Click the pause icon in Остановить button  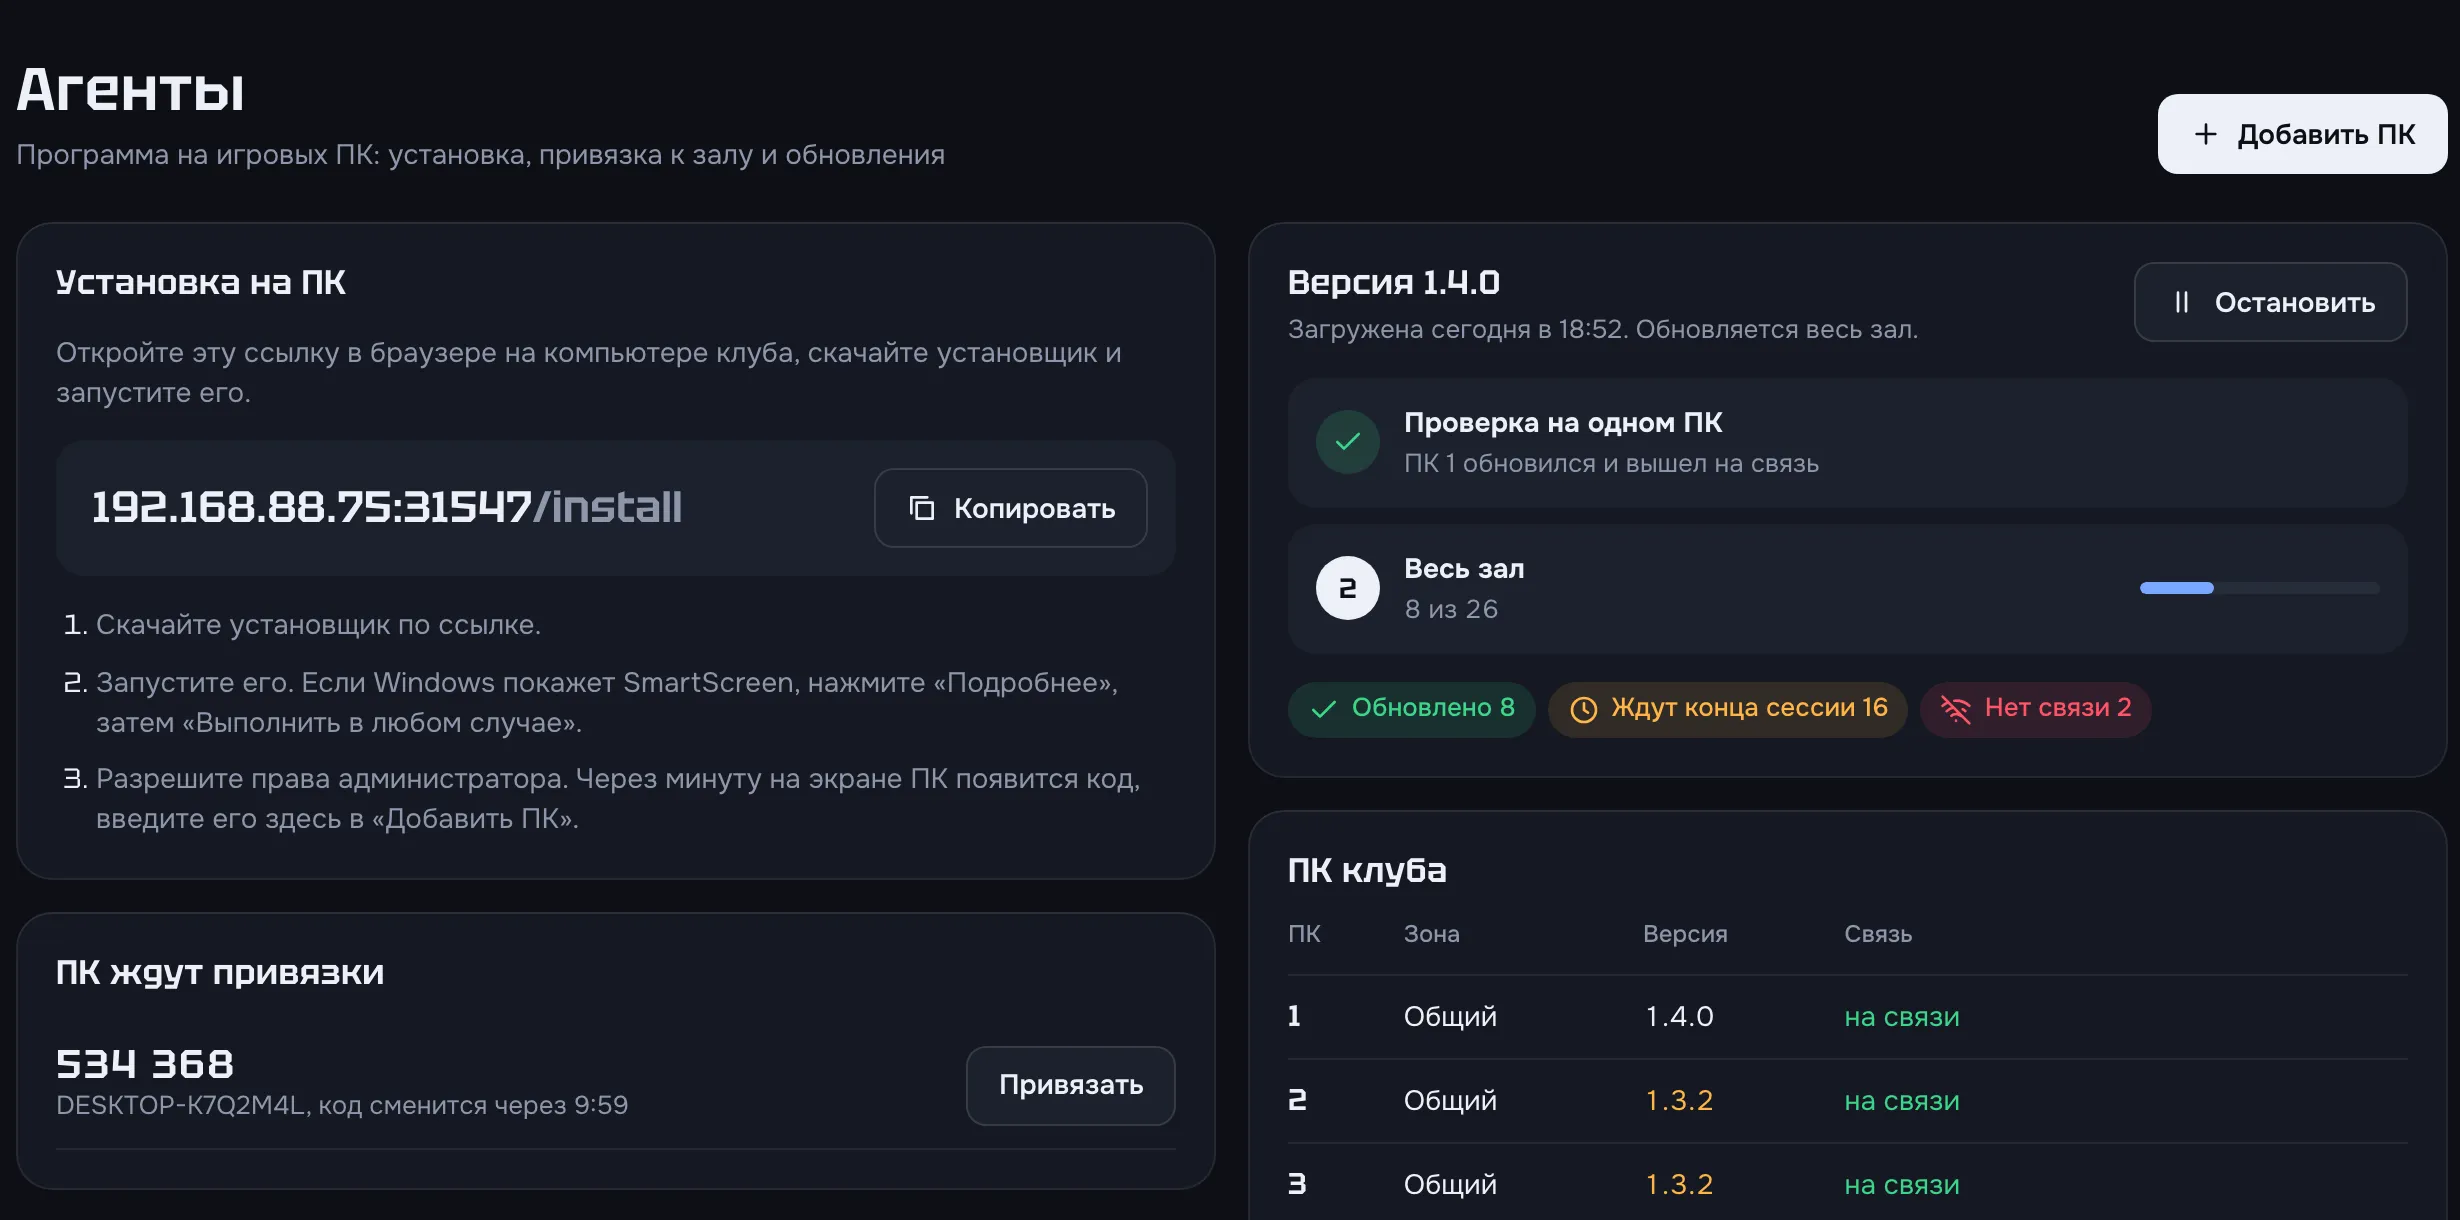(2182, 302)
